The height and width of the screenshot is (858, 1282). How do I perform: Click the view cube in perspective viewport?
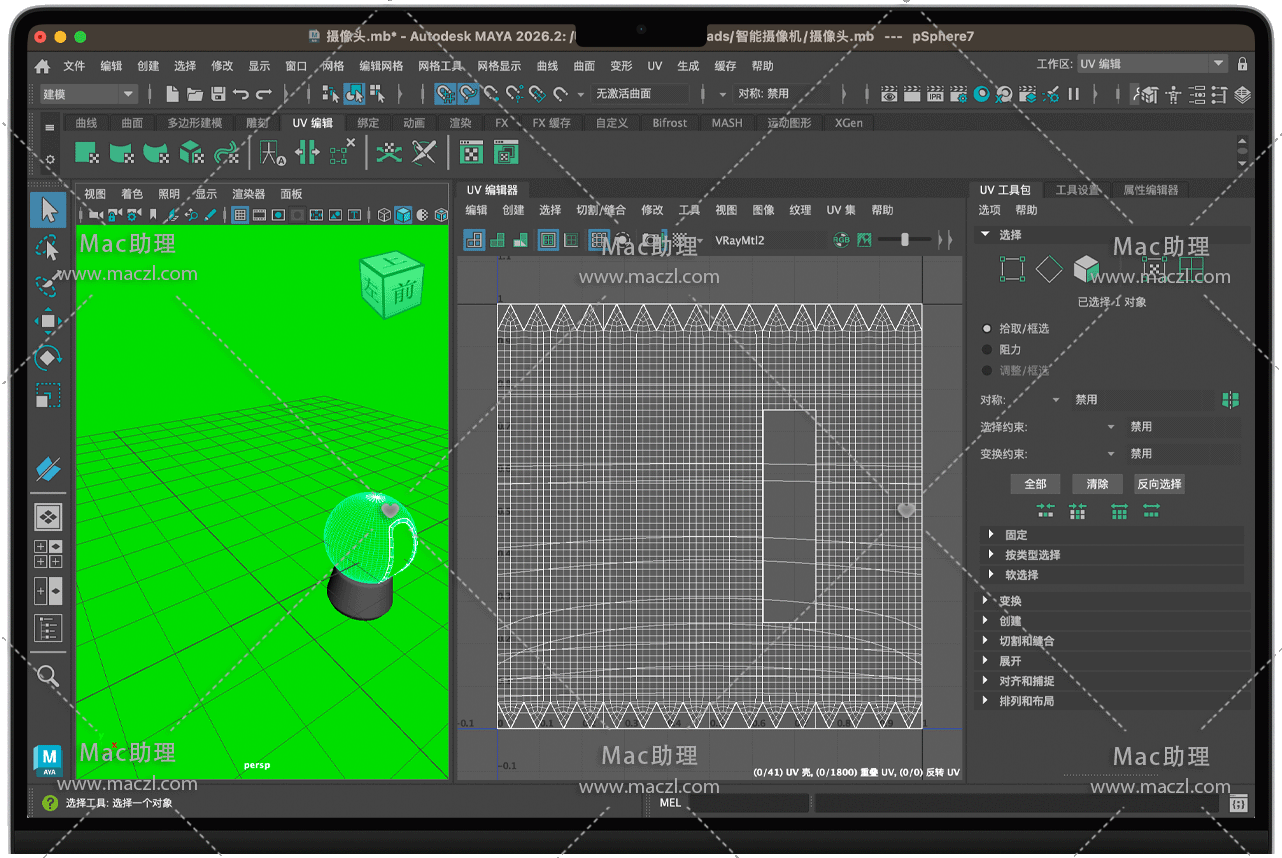point(391,285)
